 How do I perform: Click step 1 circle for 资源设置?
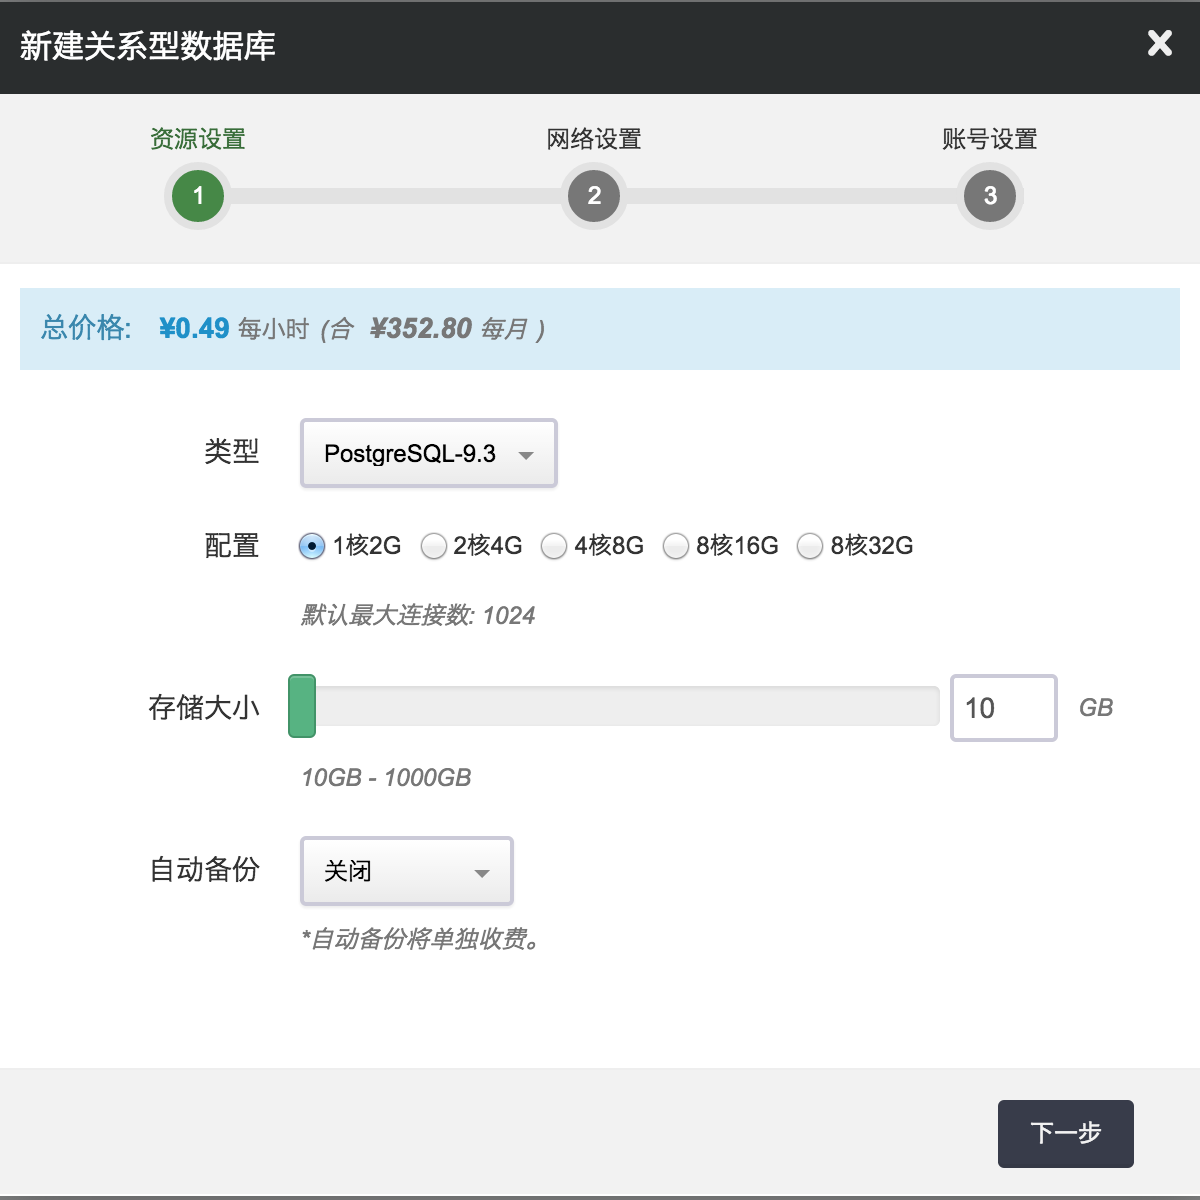pyautogui.click(x=198, y=196)
